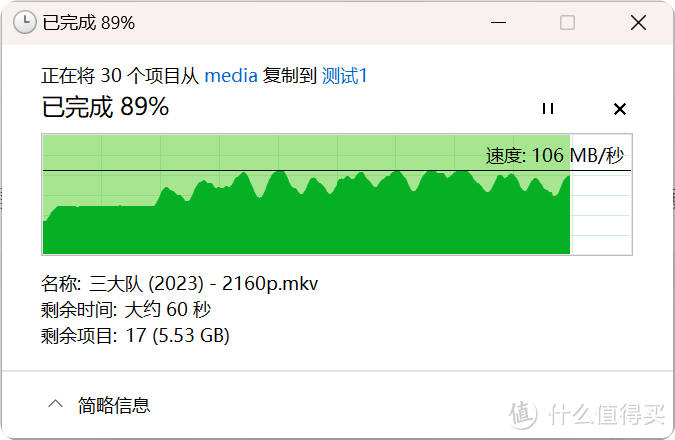Open the media source folder link
The height and width of the screenshot is (440, 675).
pyautogui.click(x=231, y=76)
